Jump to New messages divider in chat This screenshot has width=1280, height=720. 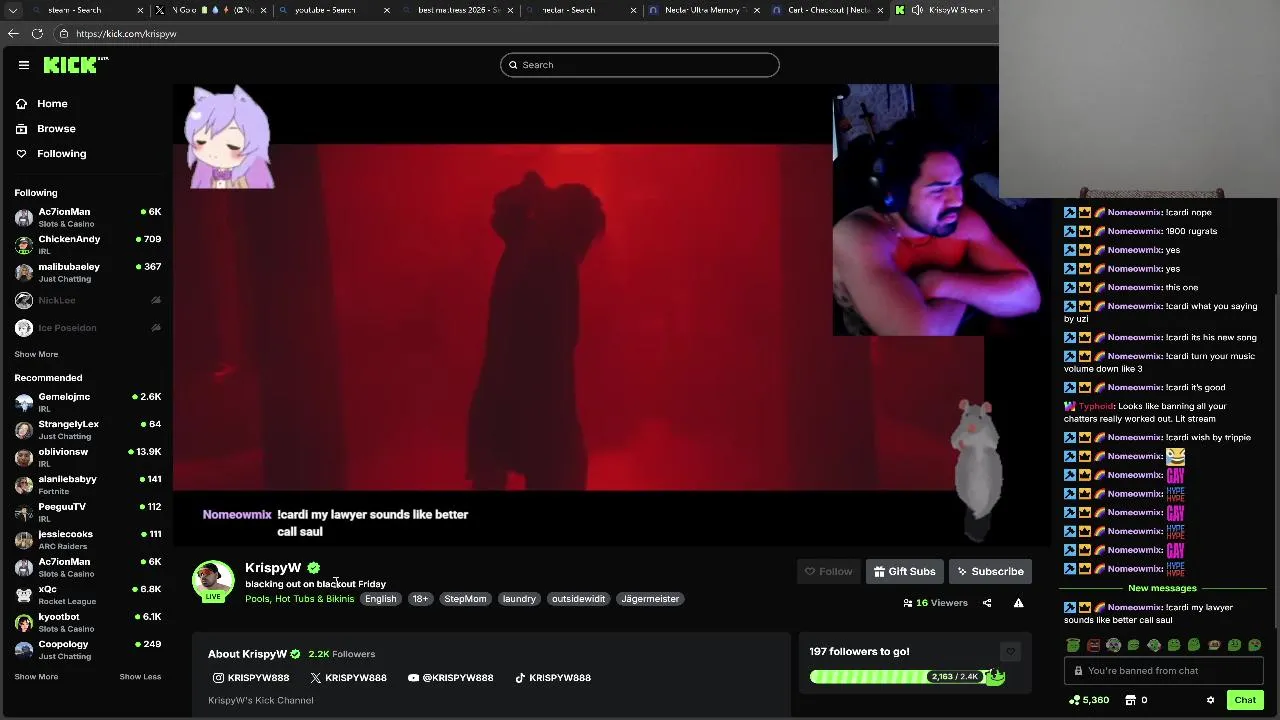click(1162, 588)
